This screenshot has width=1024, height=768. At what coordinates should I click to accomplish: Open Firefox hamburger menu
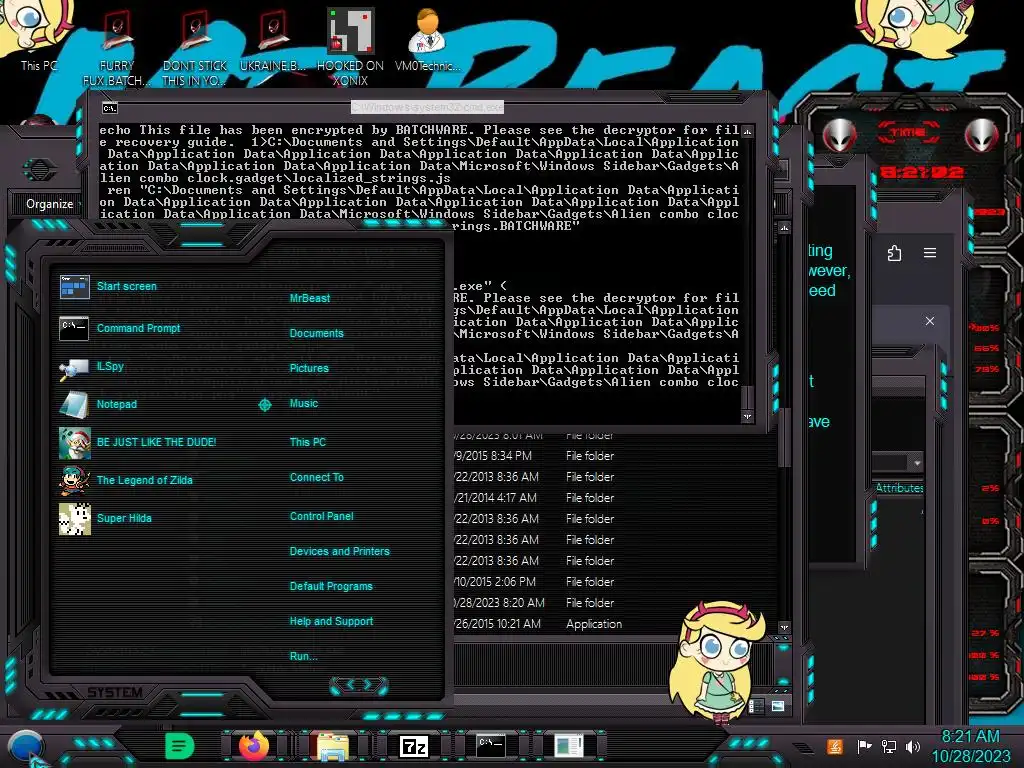930,253
